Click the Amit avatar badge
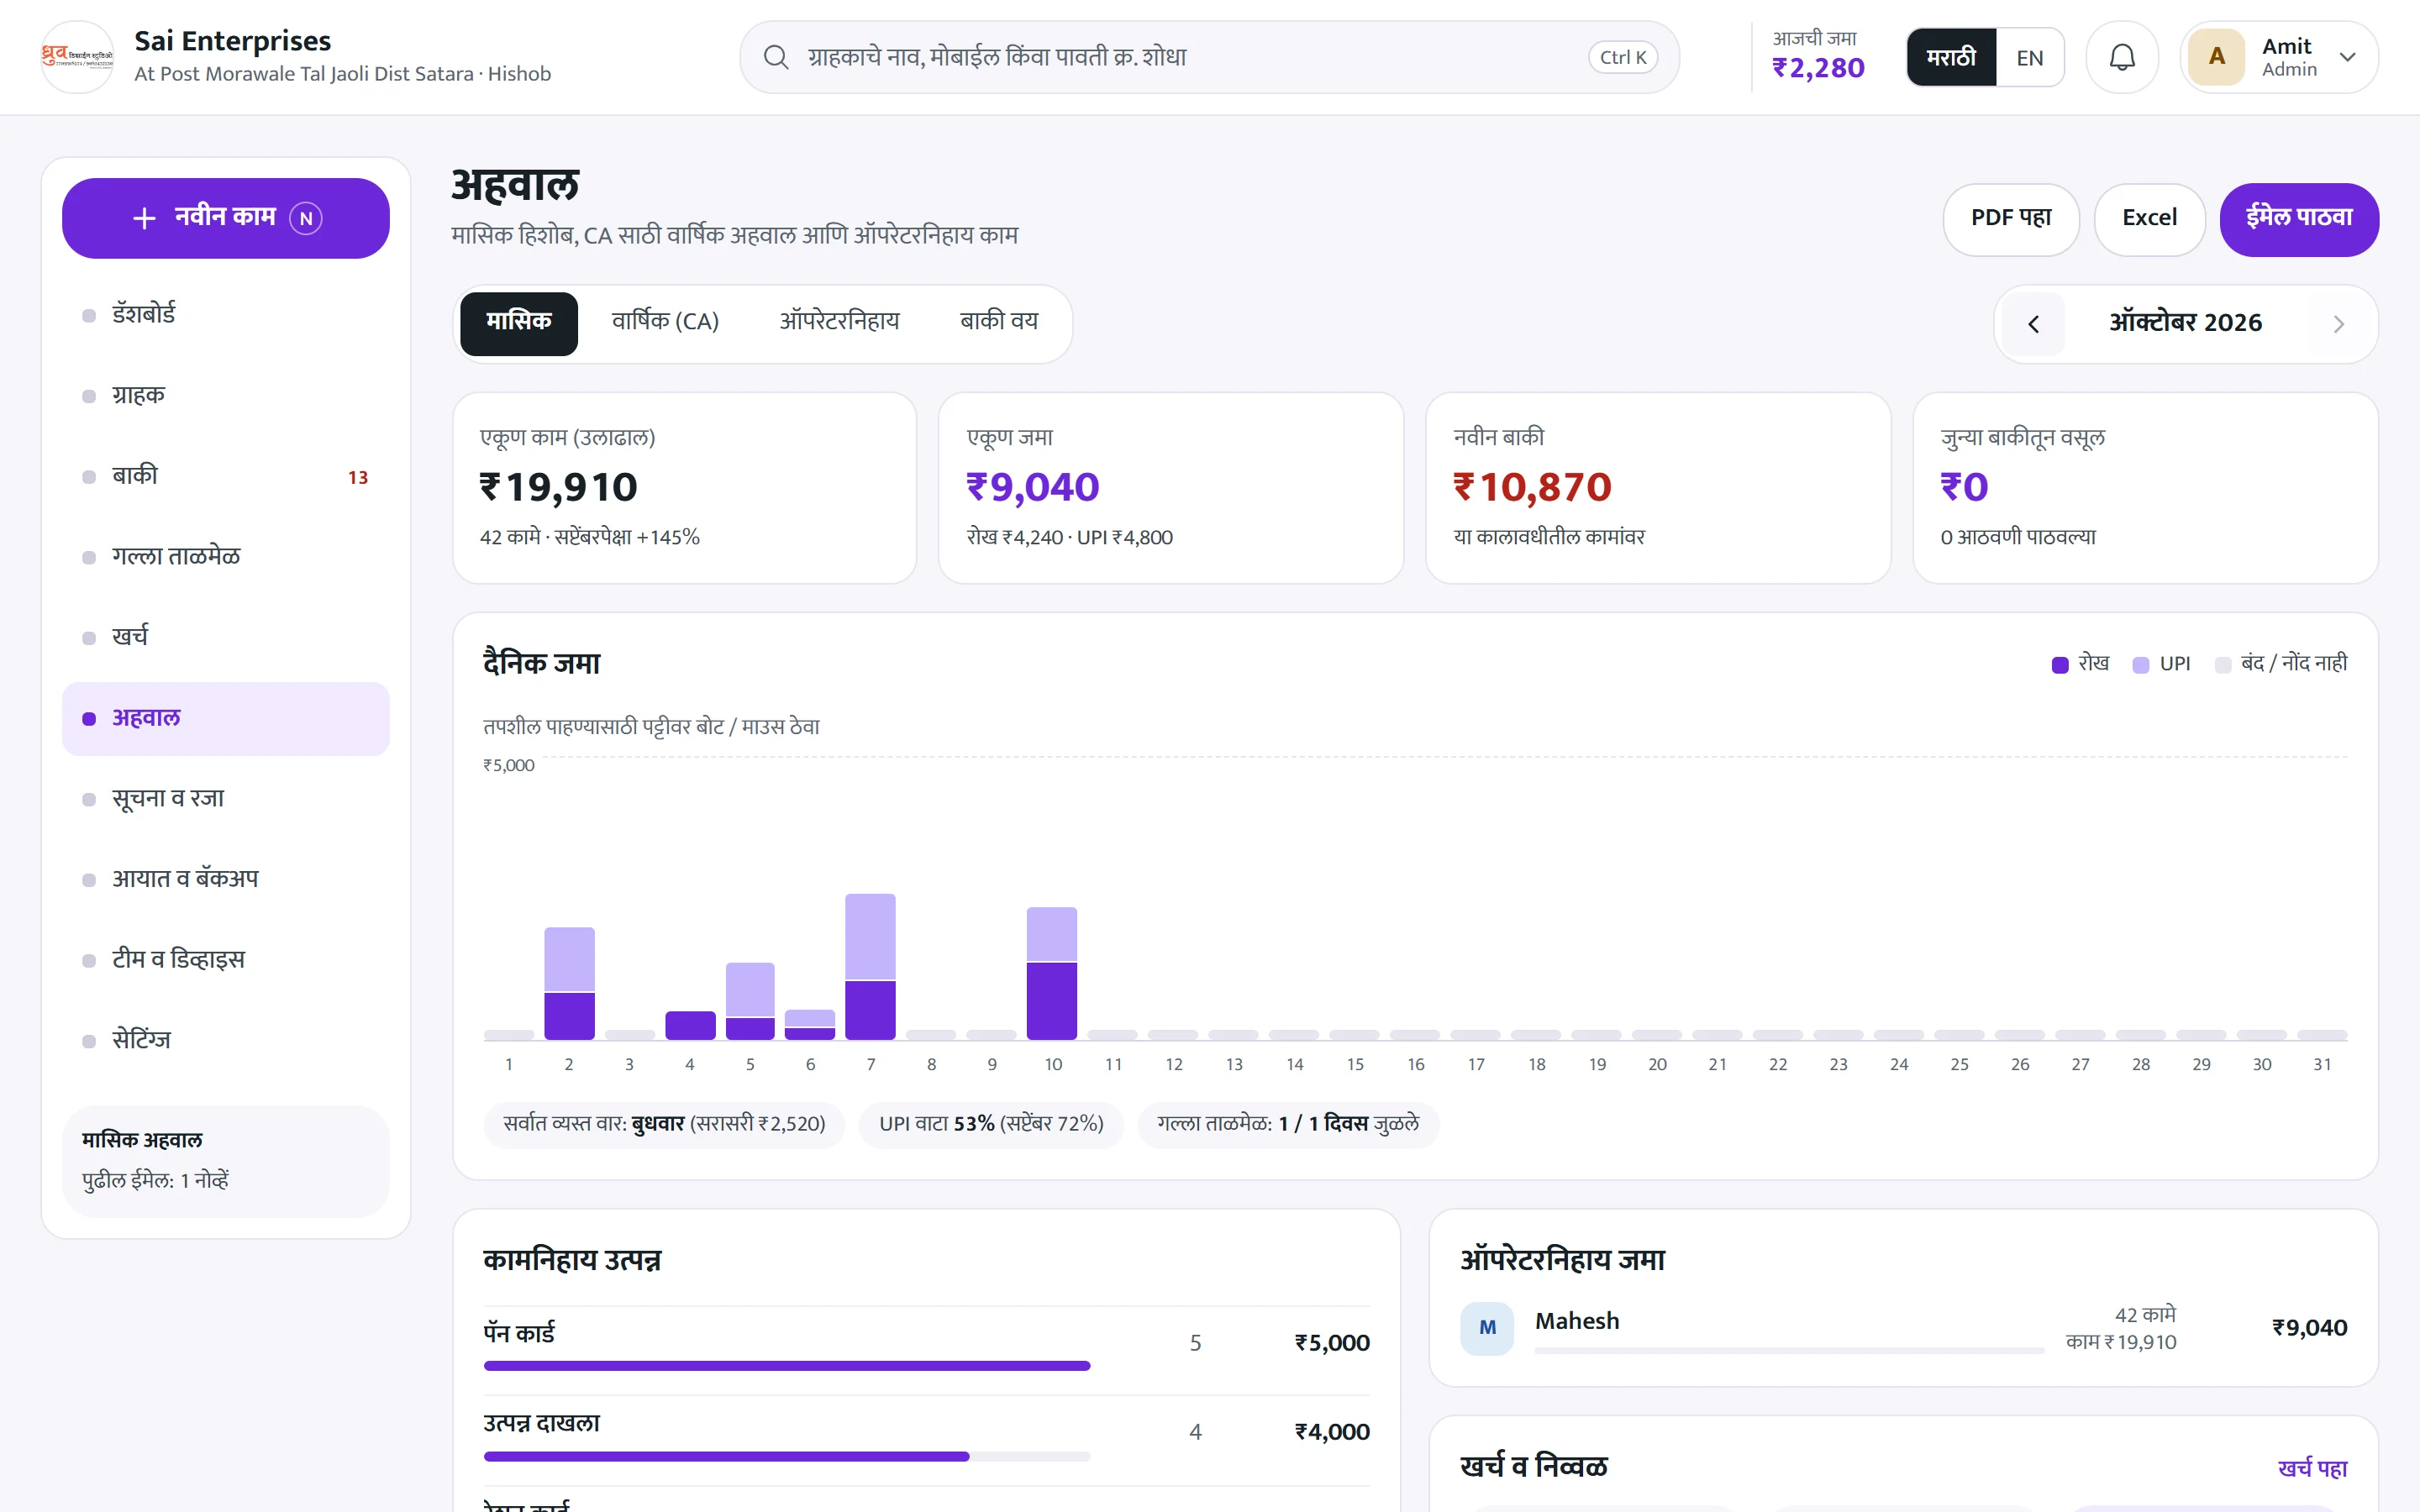 [2216, 57]
